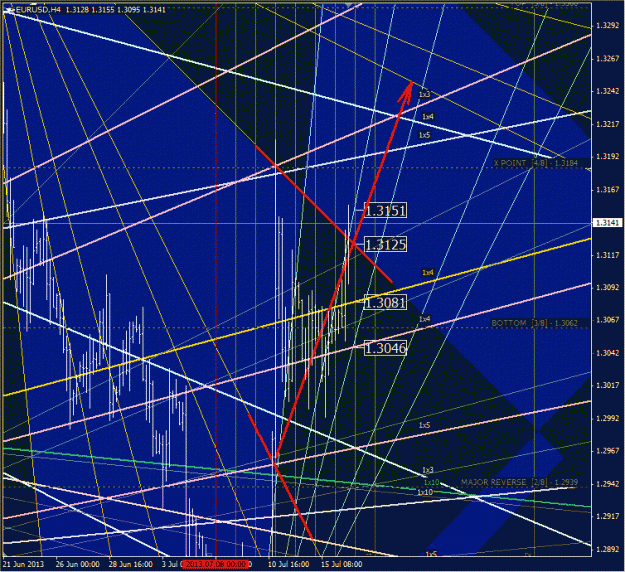Screen dimensions: 625x572
Task: Select the X POINT [4/8] - 1.3184 label
Action: coord(536,163)
